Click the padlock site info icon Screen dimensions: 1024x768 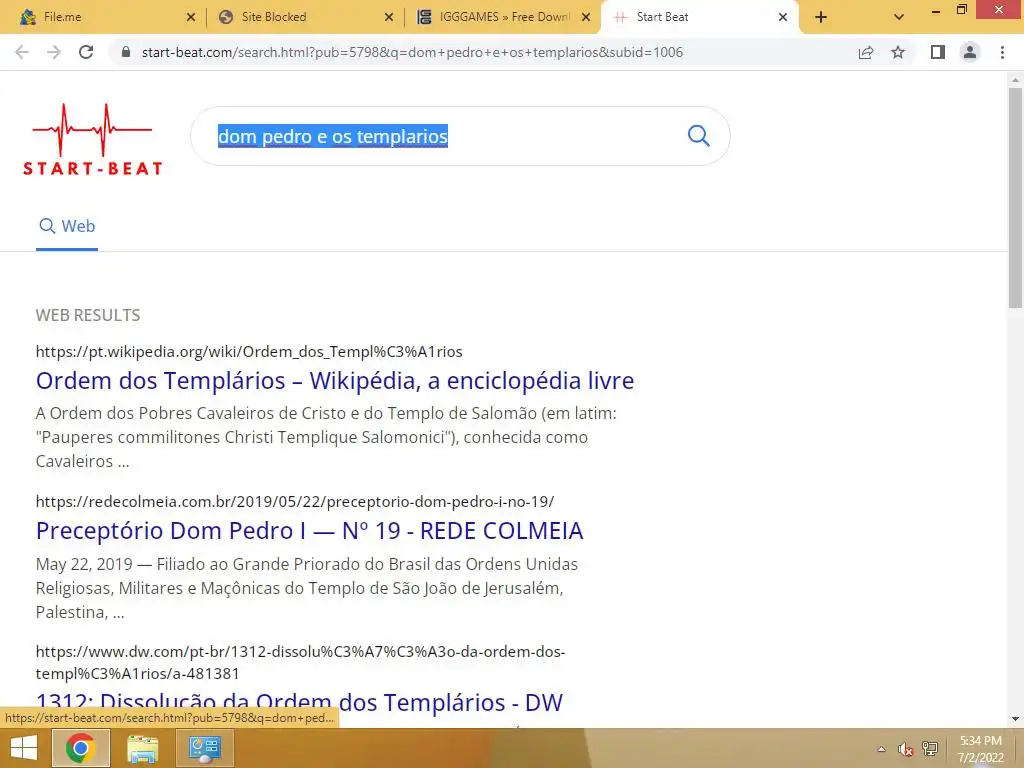coord(126,52)
